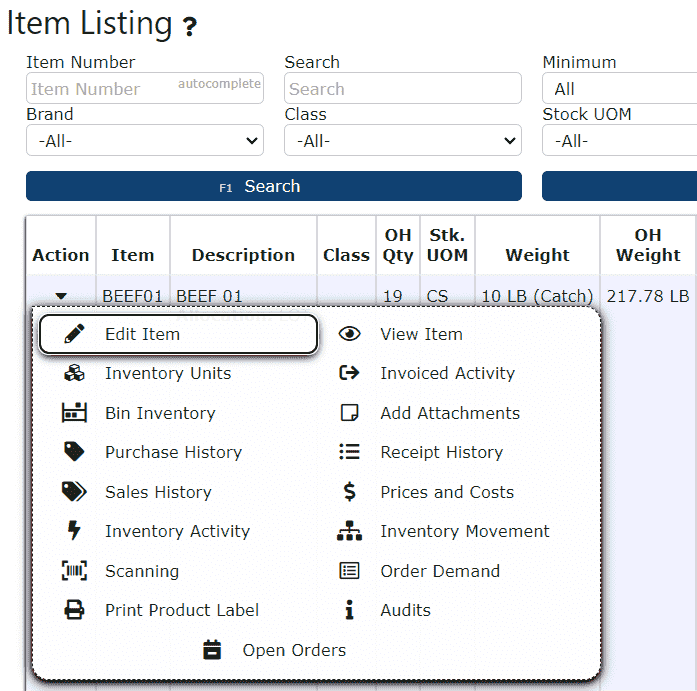Open the Brand dropdown
Image resolution: width=697 pixels, height=691 pixels.
(x=145, y=141)
